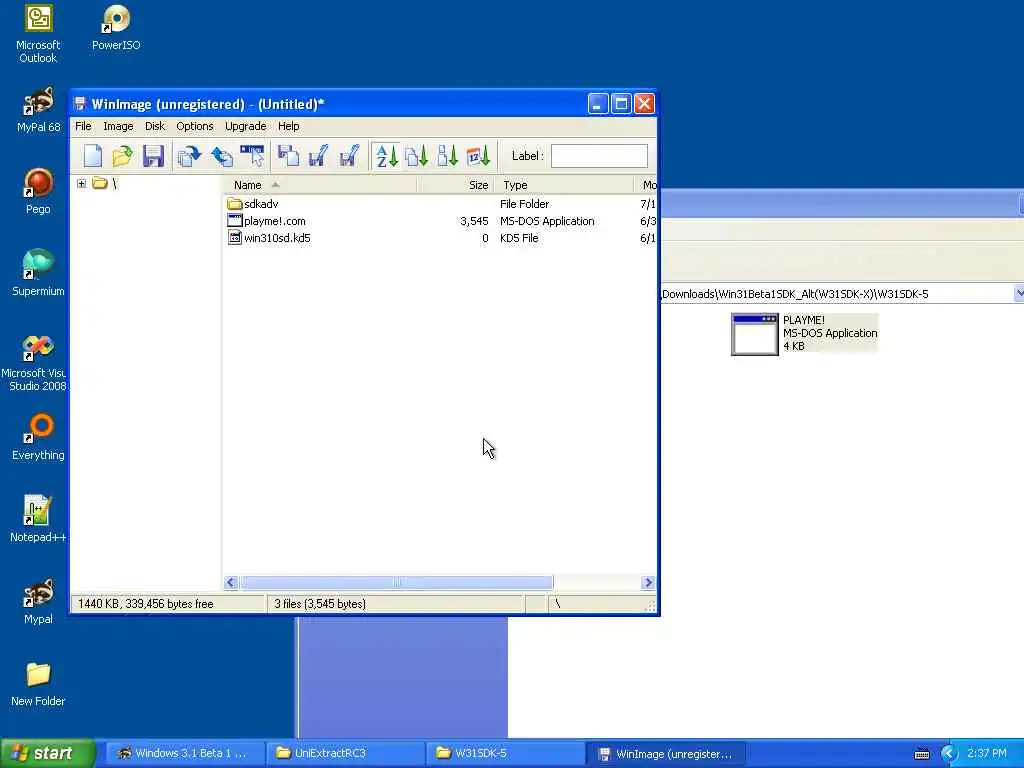The width and height of the screenshot is (1024, 768).
Task: Toggle the Sort by date calendar icon
Action: [x=479, y=156]
